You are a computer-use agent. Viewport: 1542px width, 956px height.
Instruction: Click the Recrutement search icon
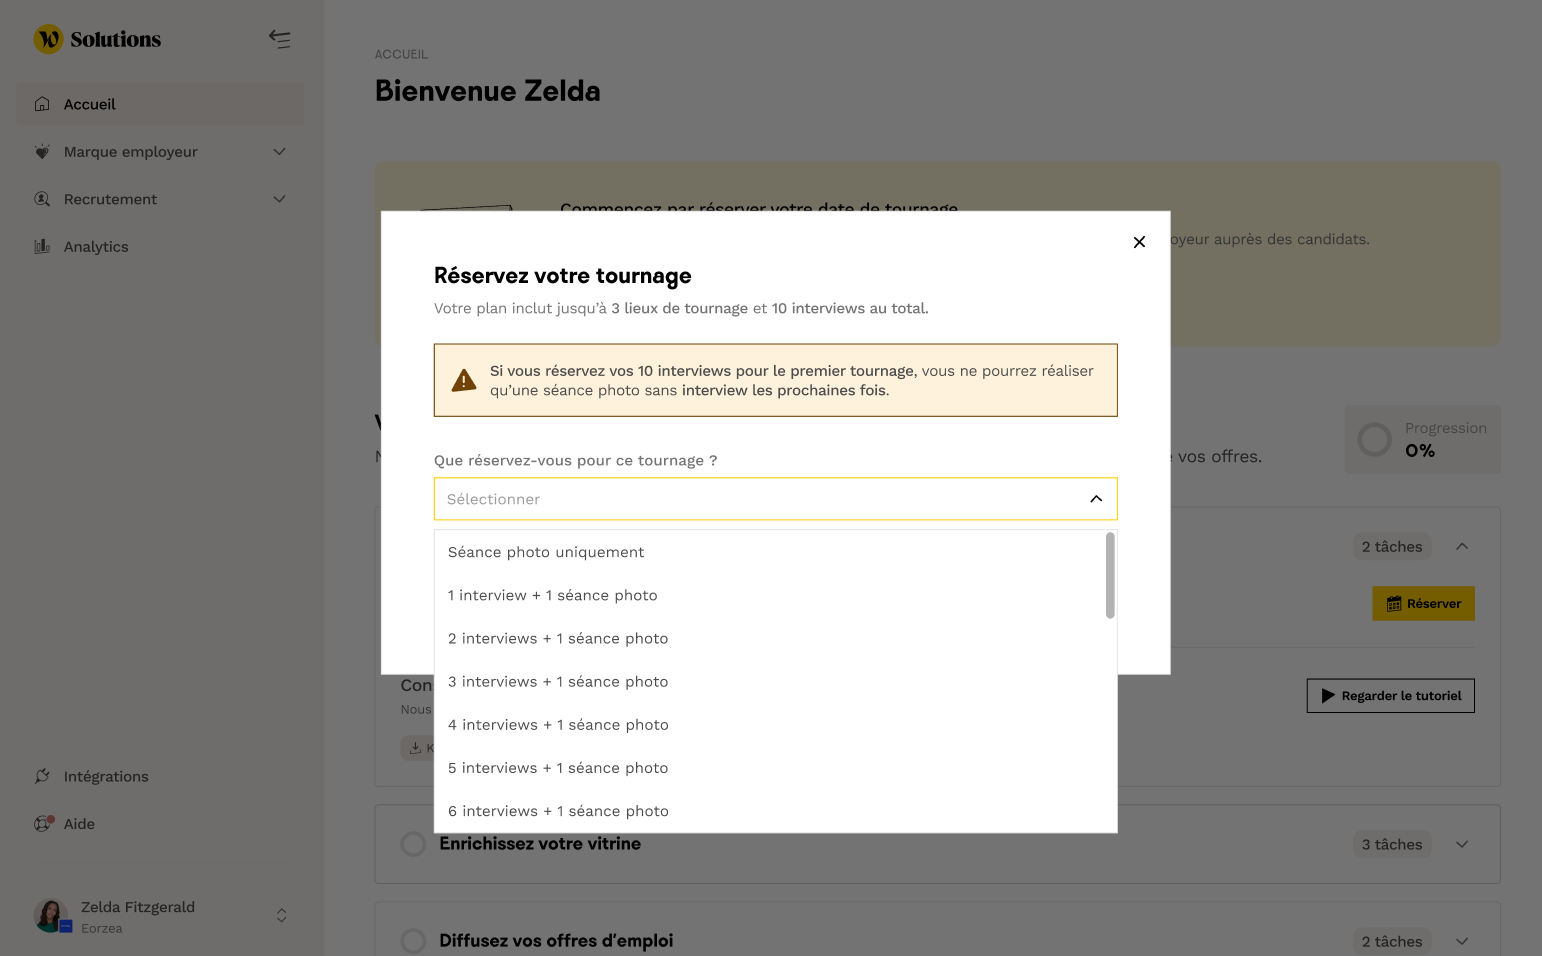pos(42,199)
